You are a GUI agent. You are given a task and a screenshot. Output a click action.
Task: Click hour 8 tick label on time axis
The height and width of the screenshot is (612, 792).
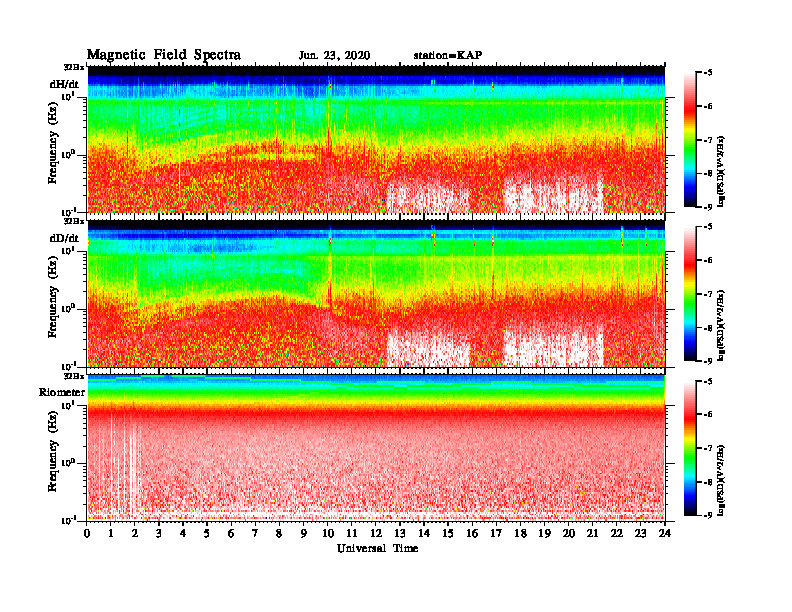pyautogui.click(x=279, y=533)
